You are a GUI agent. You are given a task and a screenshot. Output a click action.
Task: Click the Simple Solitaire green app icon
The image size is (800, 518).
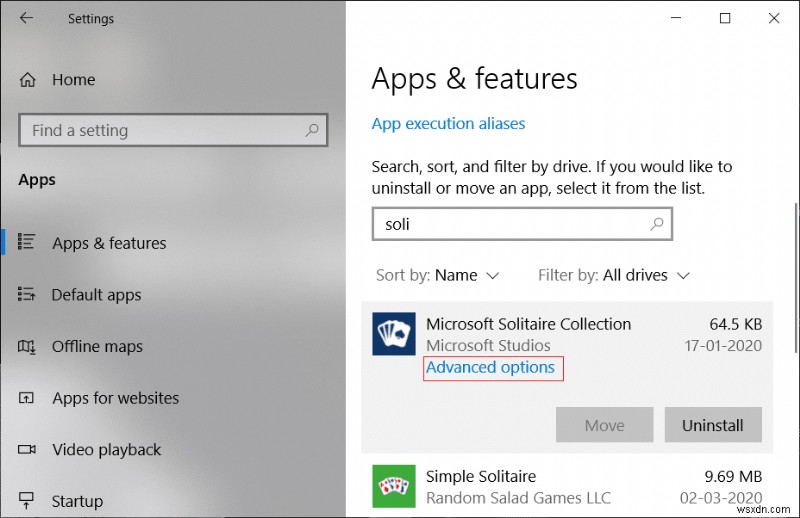[393, 486]
